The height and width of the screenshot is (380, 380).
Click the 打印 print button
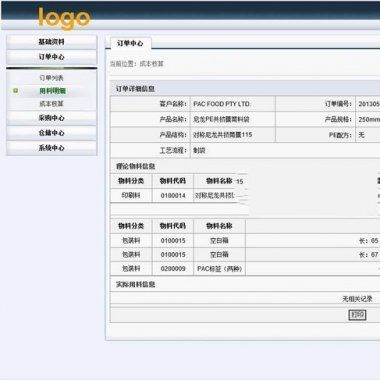[357, 315]
